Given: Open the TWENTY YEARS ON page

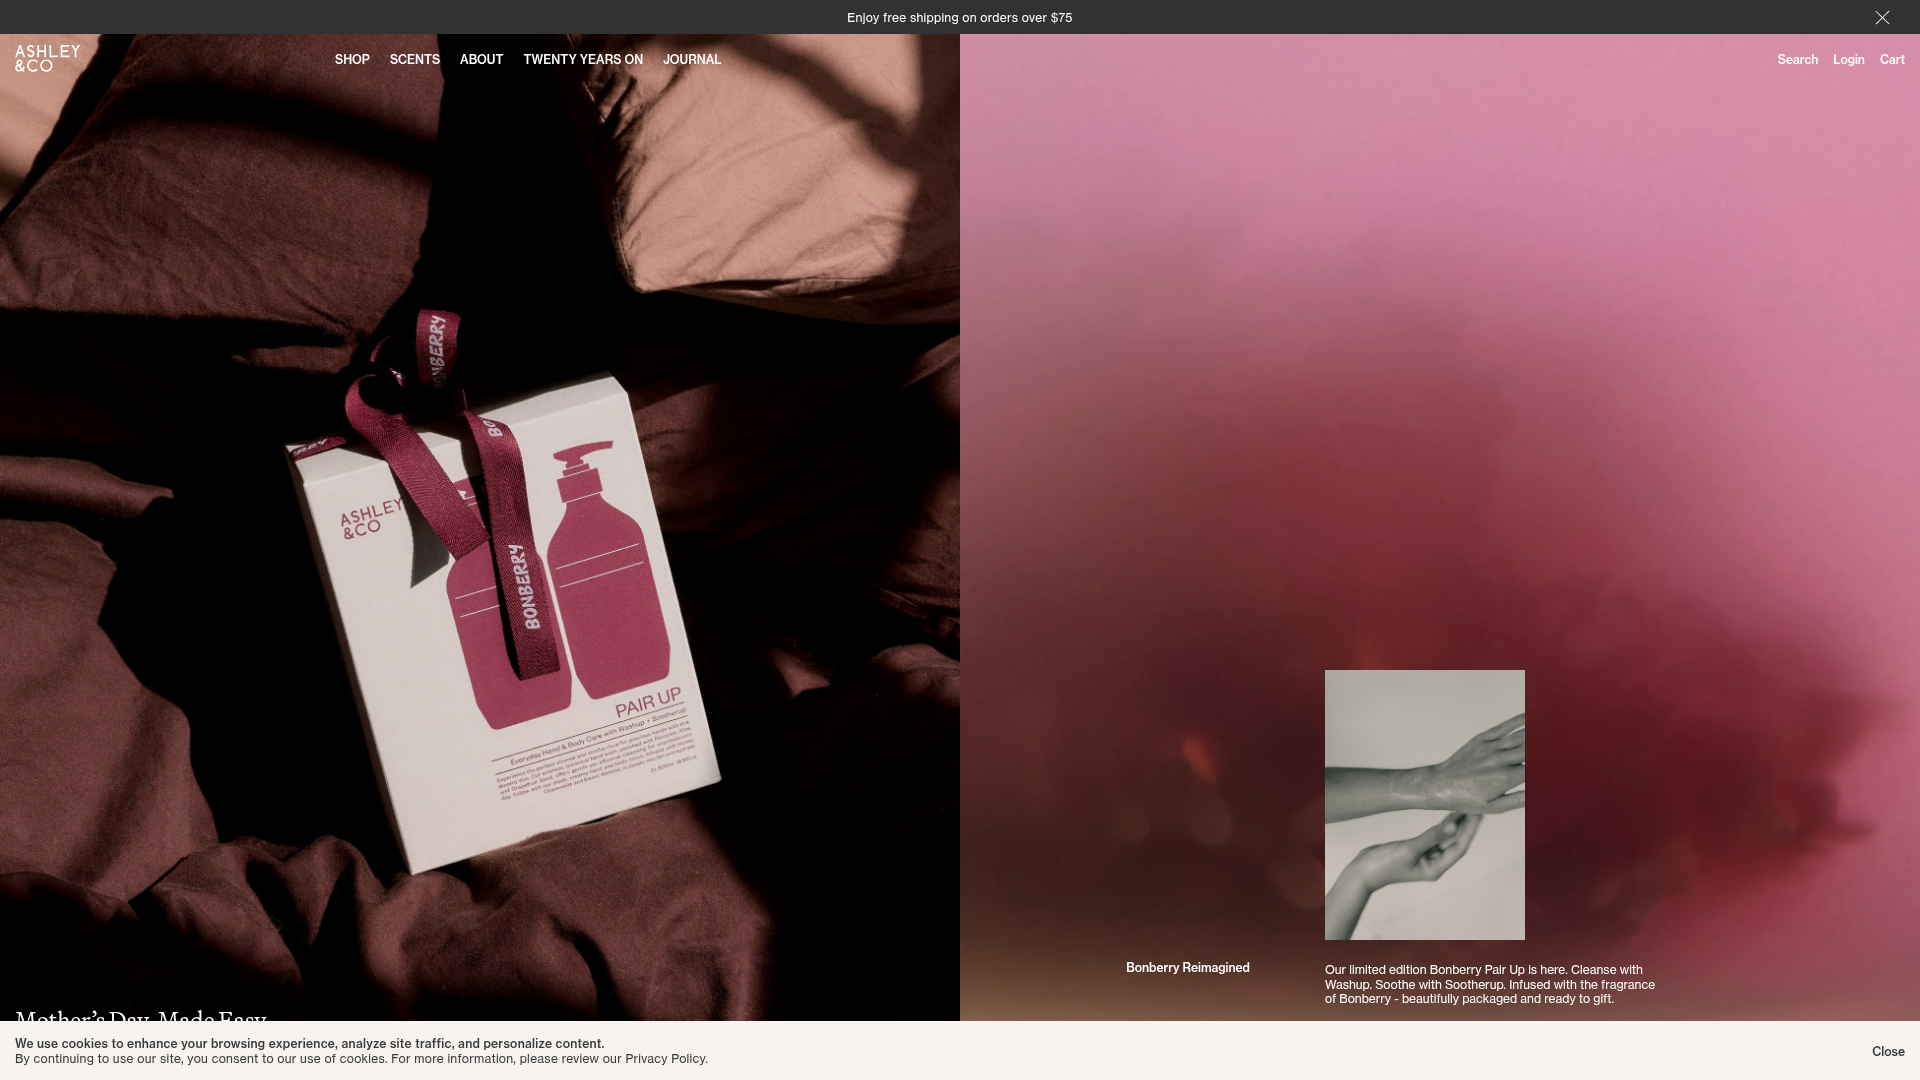Looking at the screenshot, I should (x=583, y=60).
